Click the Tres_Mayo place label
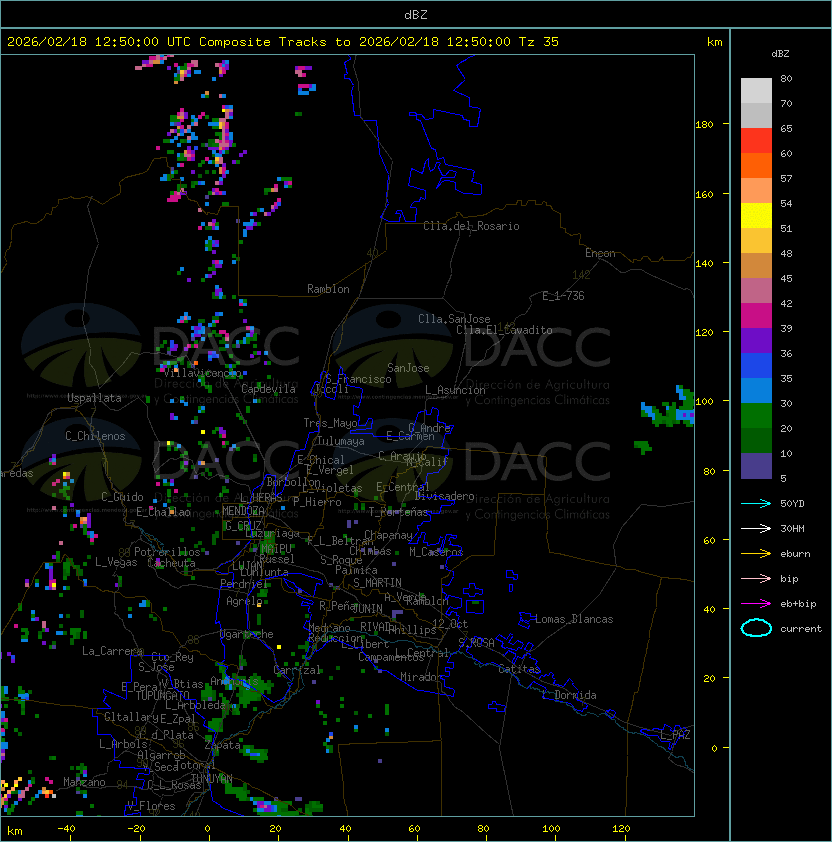This screenshot has width=832, height=842. pos(330,423)
